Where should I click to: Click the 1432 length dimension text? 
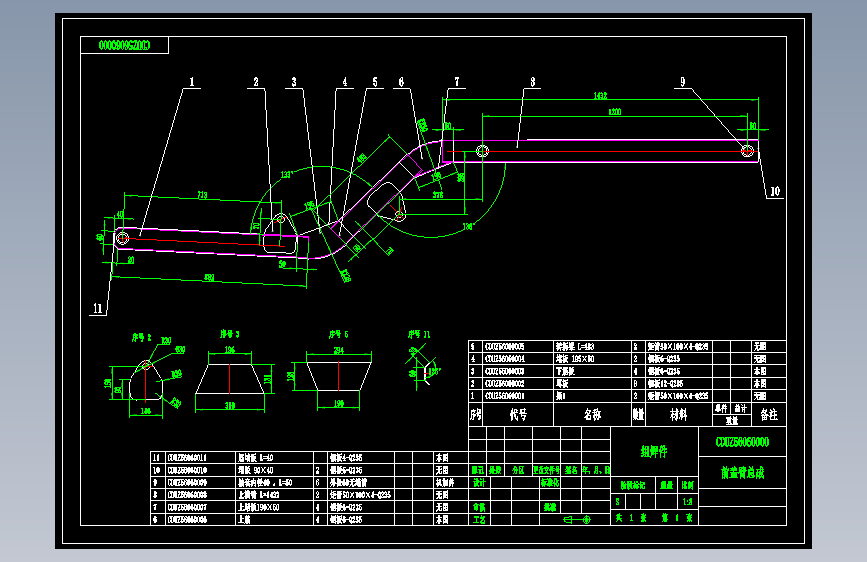[x=600, y=96]
